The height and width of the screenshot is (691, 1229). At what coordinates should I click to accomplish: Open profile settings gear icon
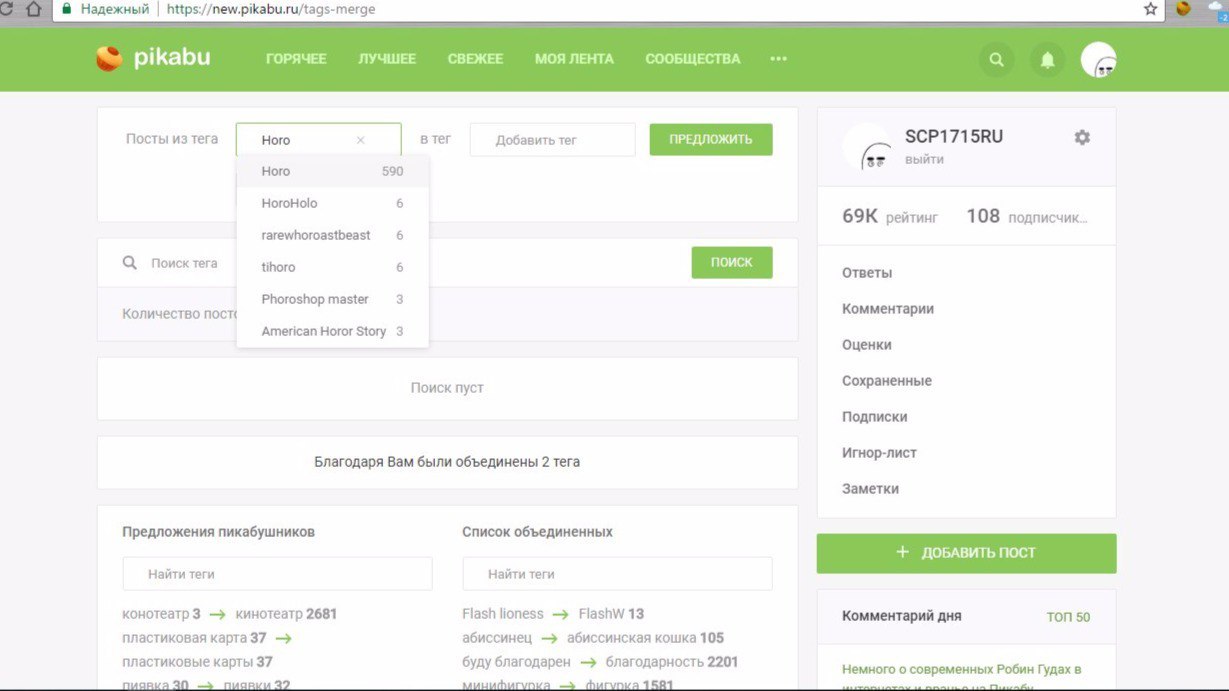[1082, 138]
